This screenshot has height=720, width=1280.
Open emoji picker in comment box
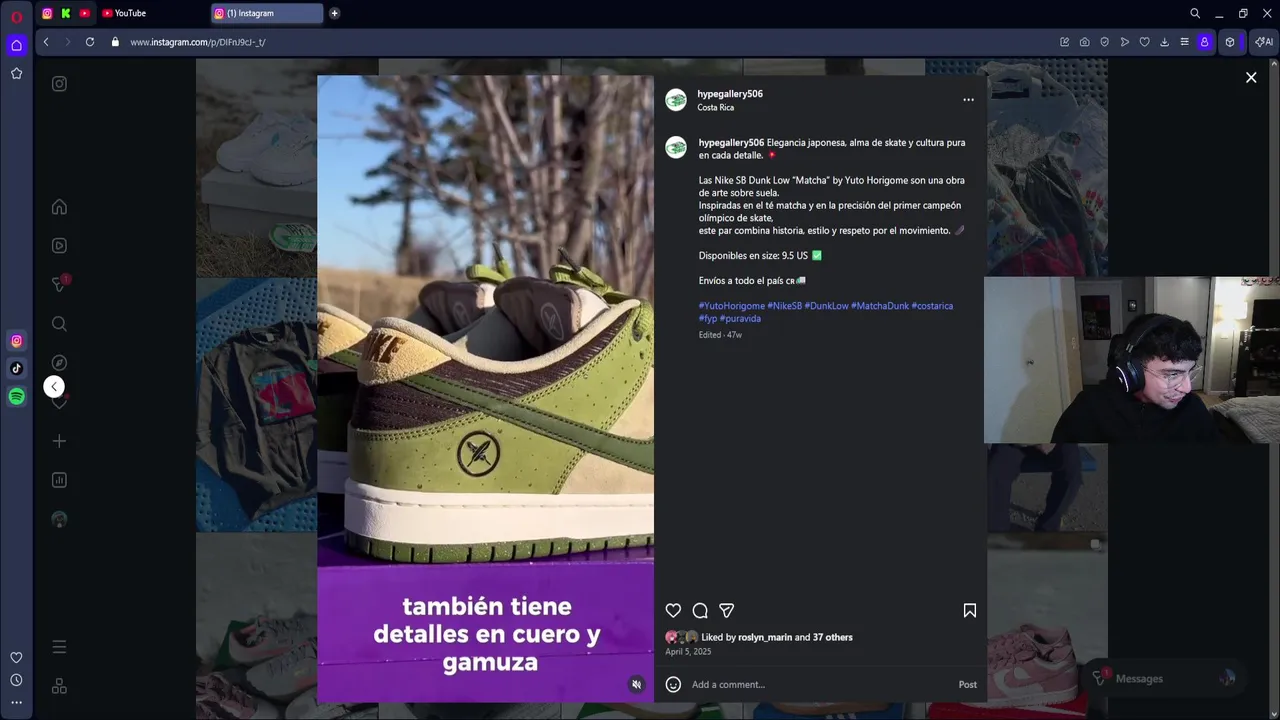pyautogui.click(x=673, y=685)
